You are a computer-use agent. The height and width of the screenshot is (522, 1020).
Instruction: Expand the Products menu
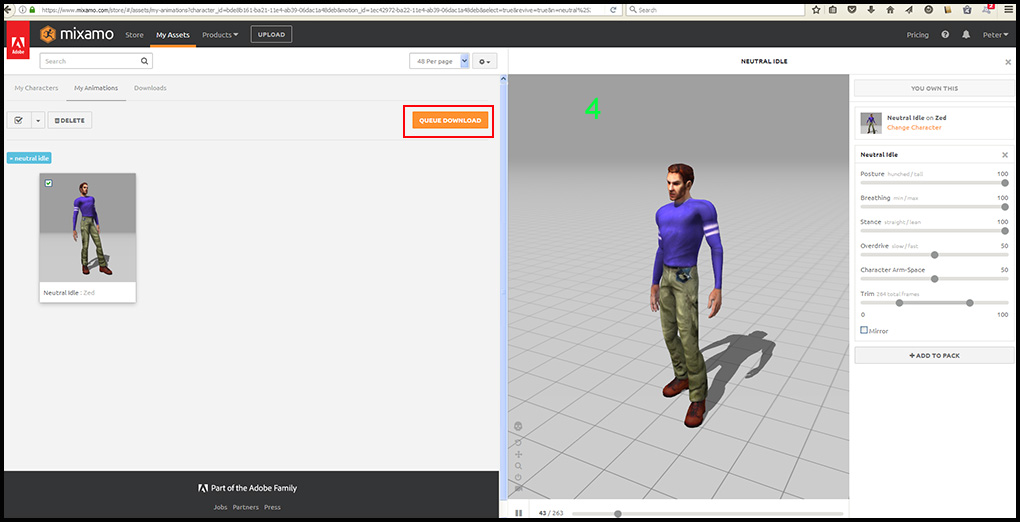(x=220, y=34)
